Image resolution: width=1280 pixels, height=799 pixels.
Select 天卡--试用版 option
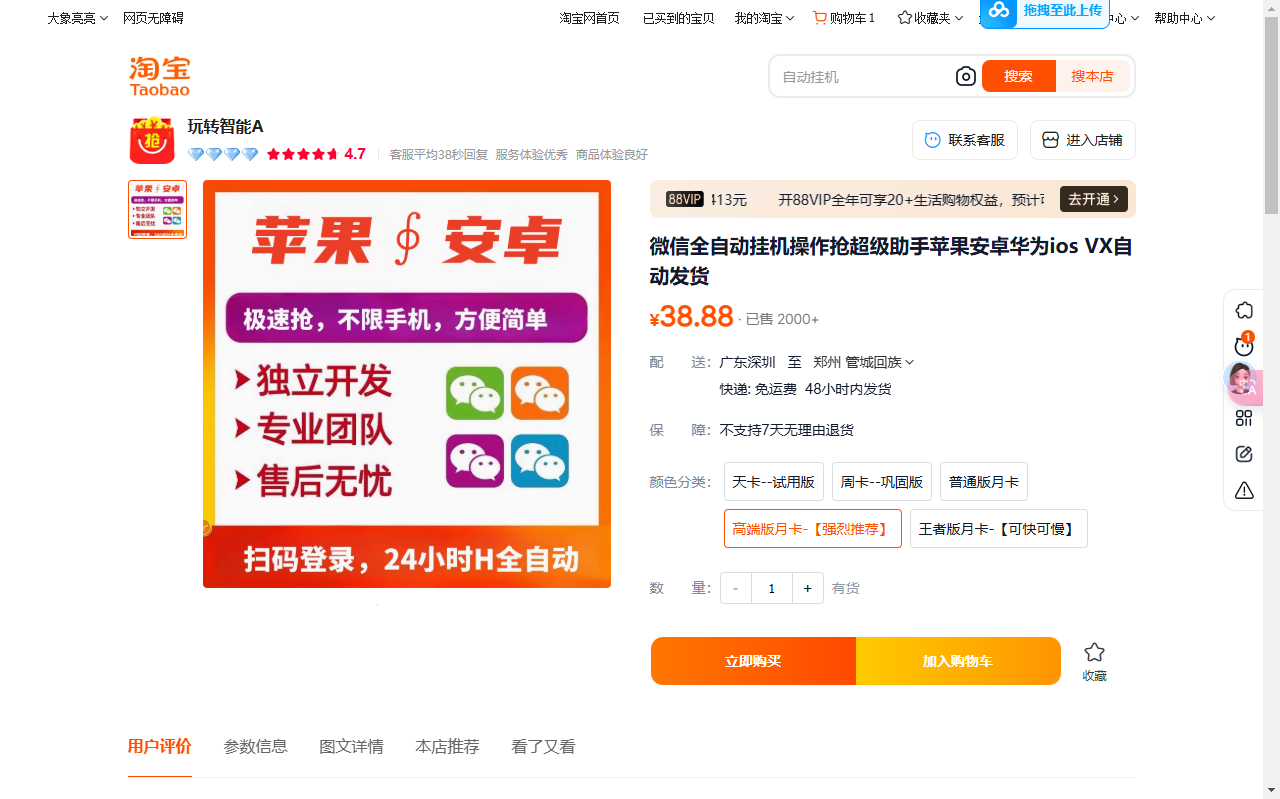point(774,482)
